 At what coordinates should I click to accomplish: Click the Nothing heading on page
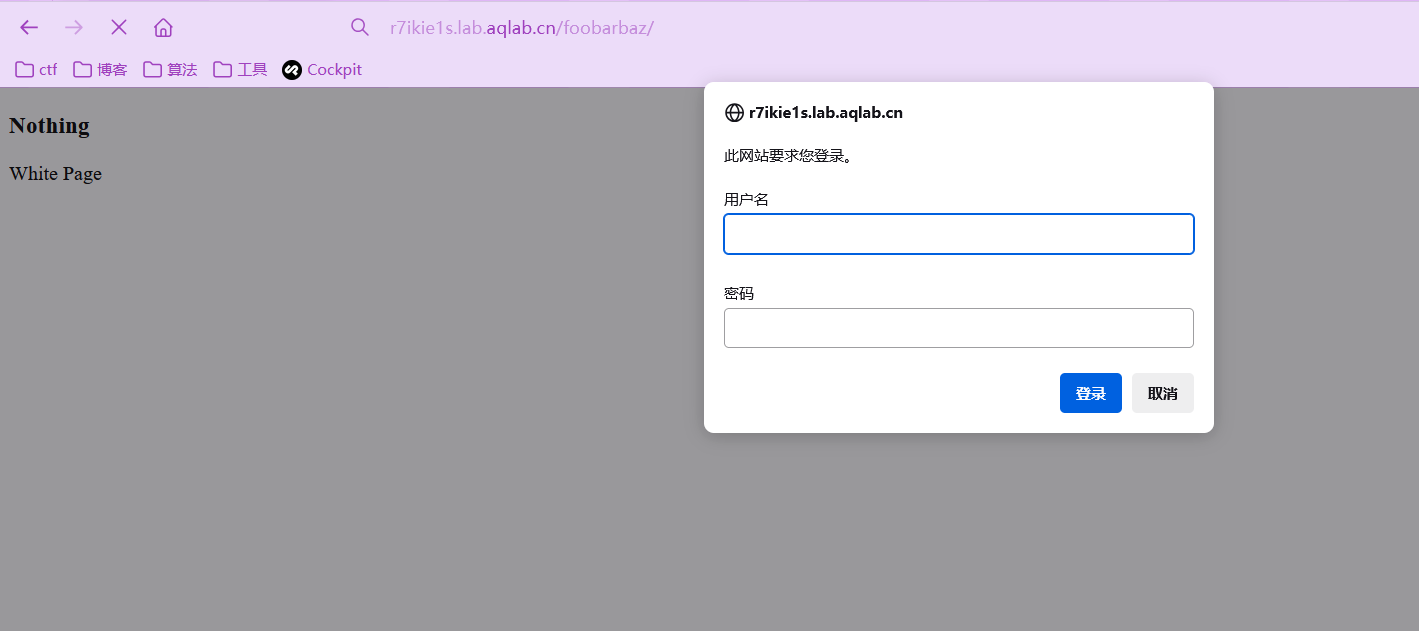click(x=49, y=126)
